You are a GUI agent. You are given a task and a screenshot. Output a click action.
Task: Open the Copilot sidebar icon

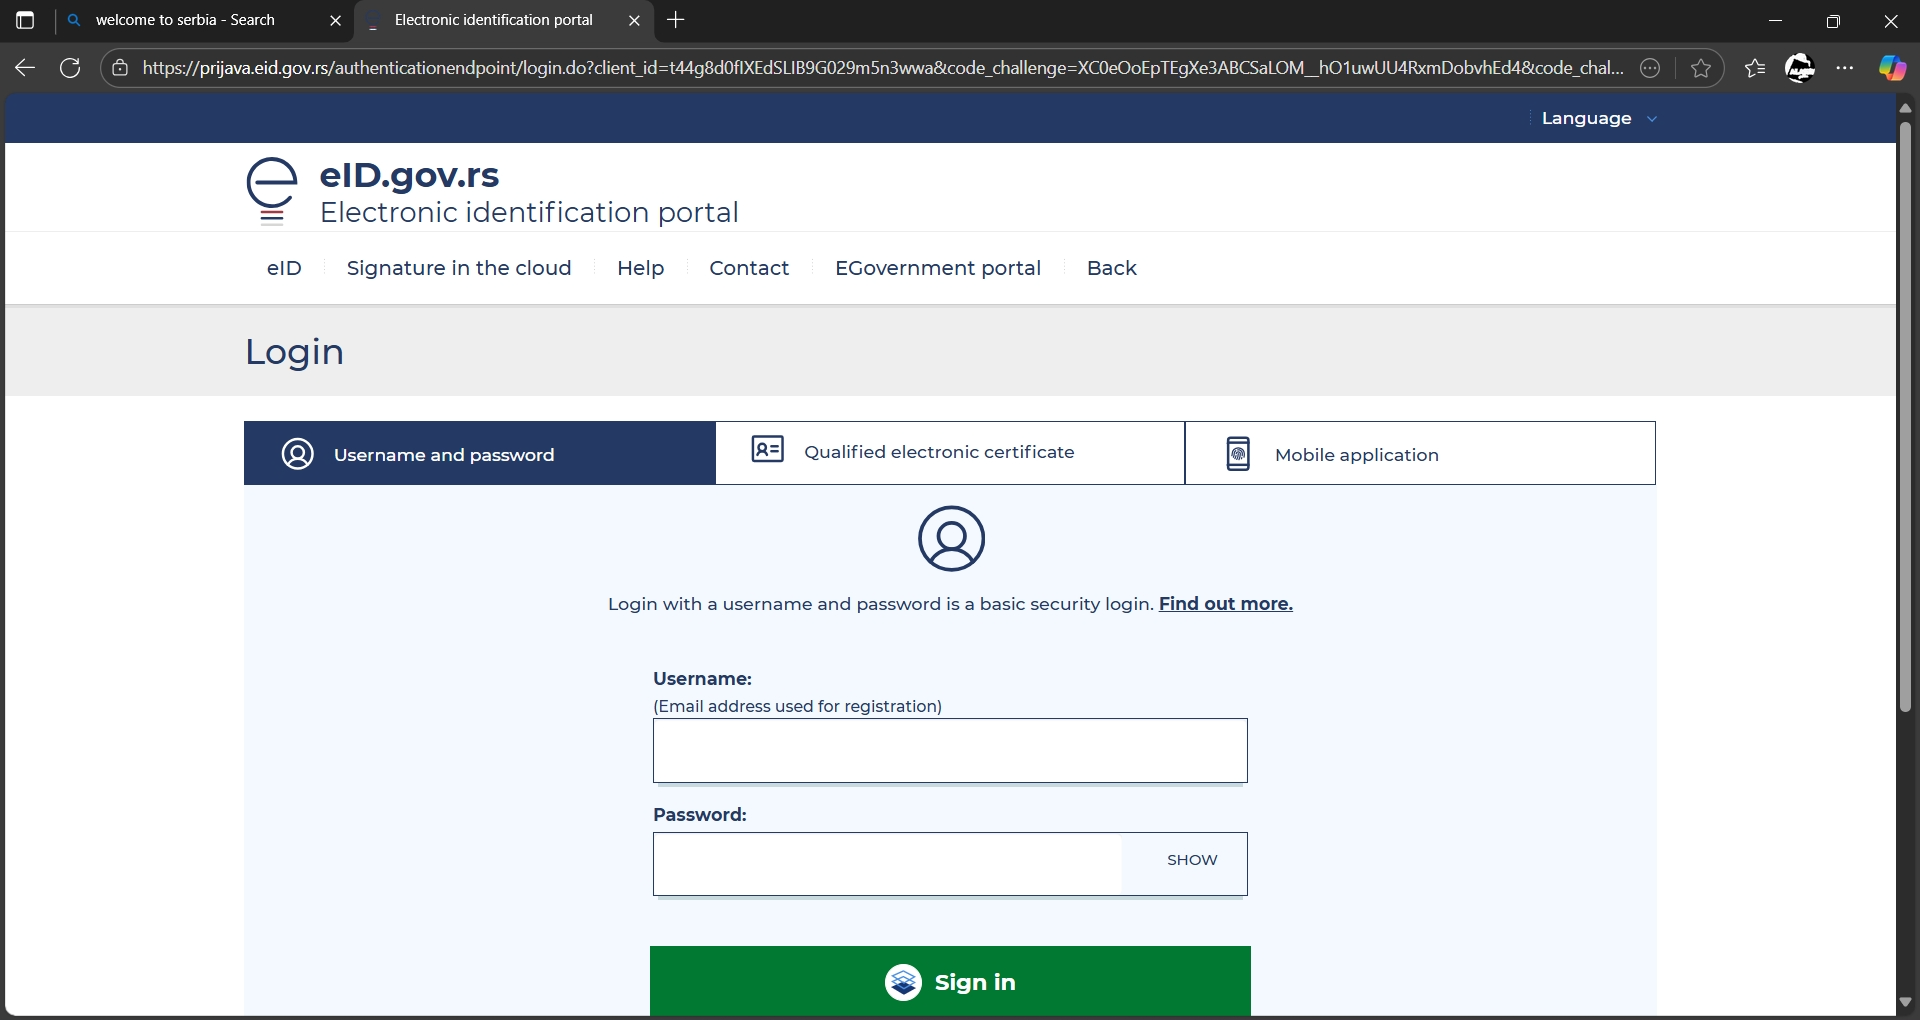click(x=1891, y=68)
